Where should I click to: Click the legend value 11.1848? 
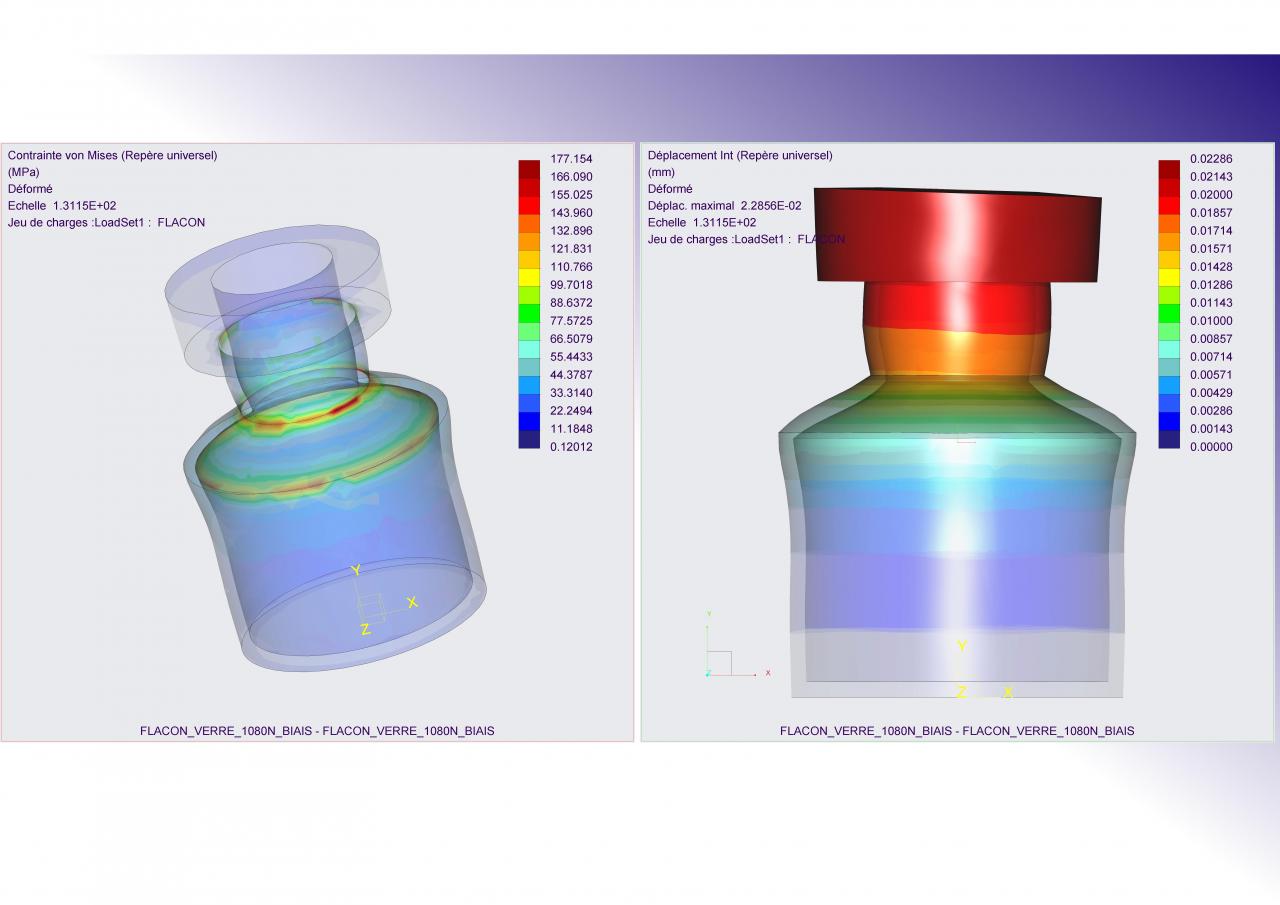571,429
